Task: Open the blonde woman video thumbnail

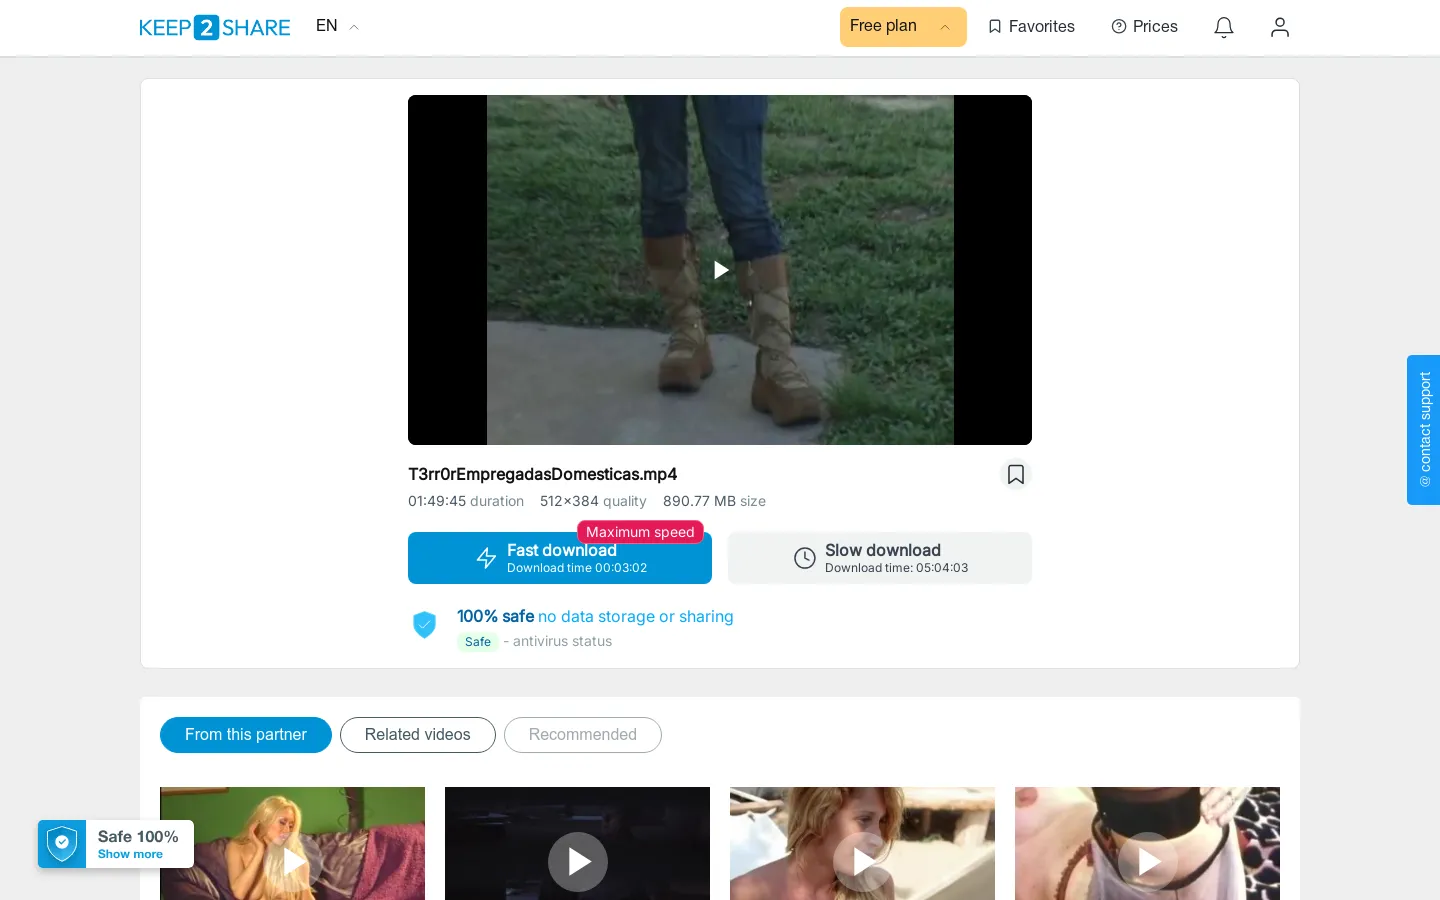Action: pyautogui.click(x=292, y=844)
